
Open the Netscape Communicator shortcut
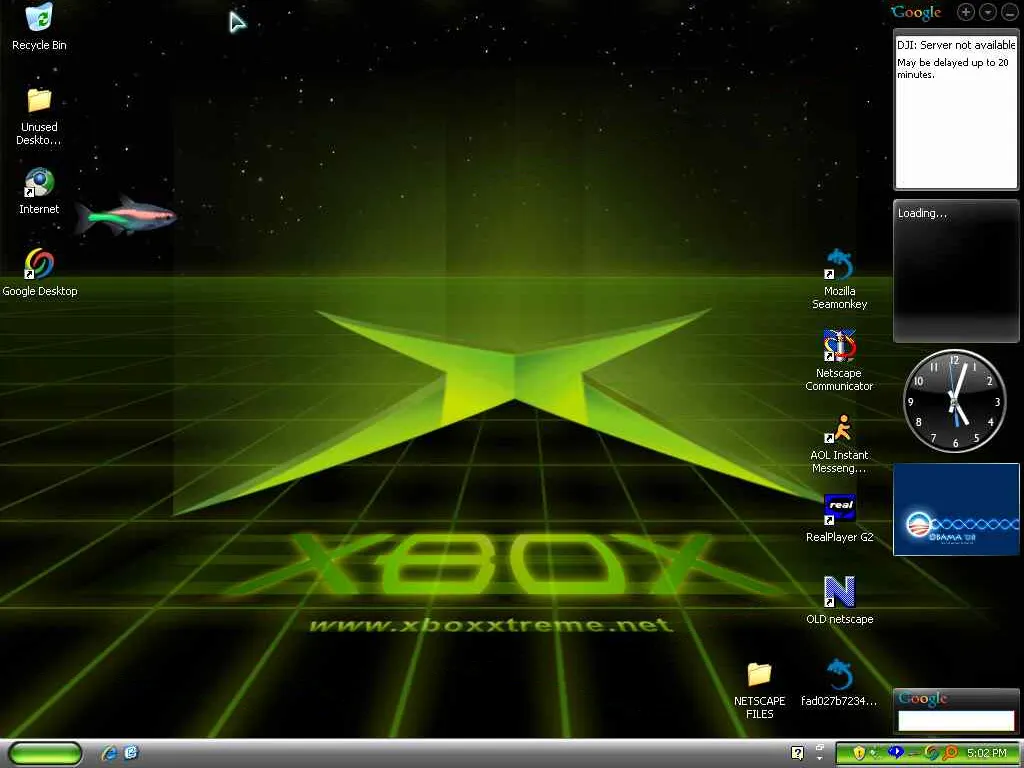(x=839, y=361)
